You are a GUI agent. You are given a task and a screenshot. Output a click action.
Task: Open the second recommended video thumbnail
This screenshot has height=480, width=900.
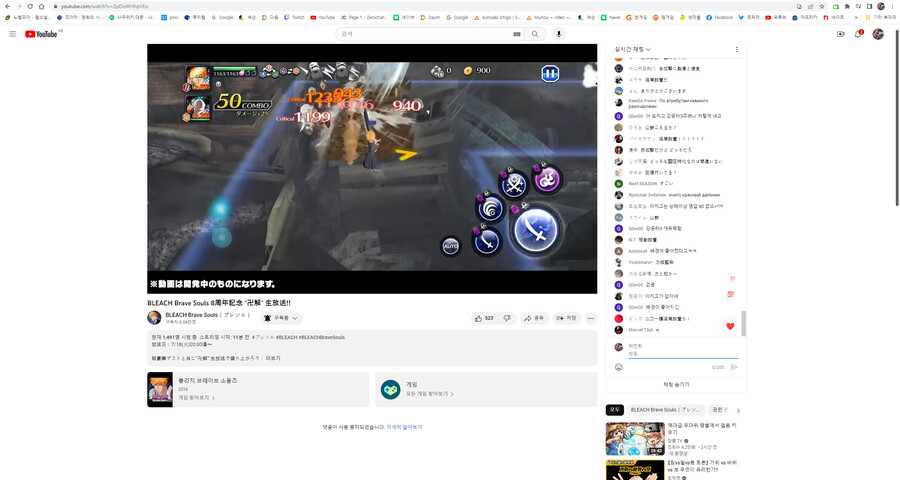tap(635, 470)
